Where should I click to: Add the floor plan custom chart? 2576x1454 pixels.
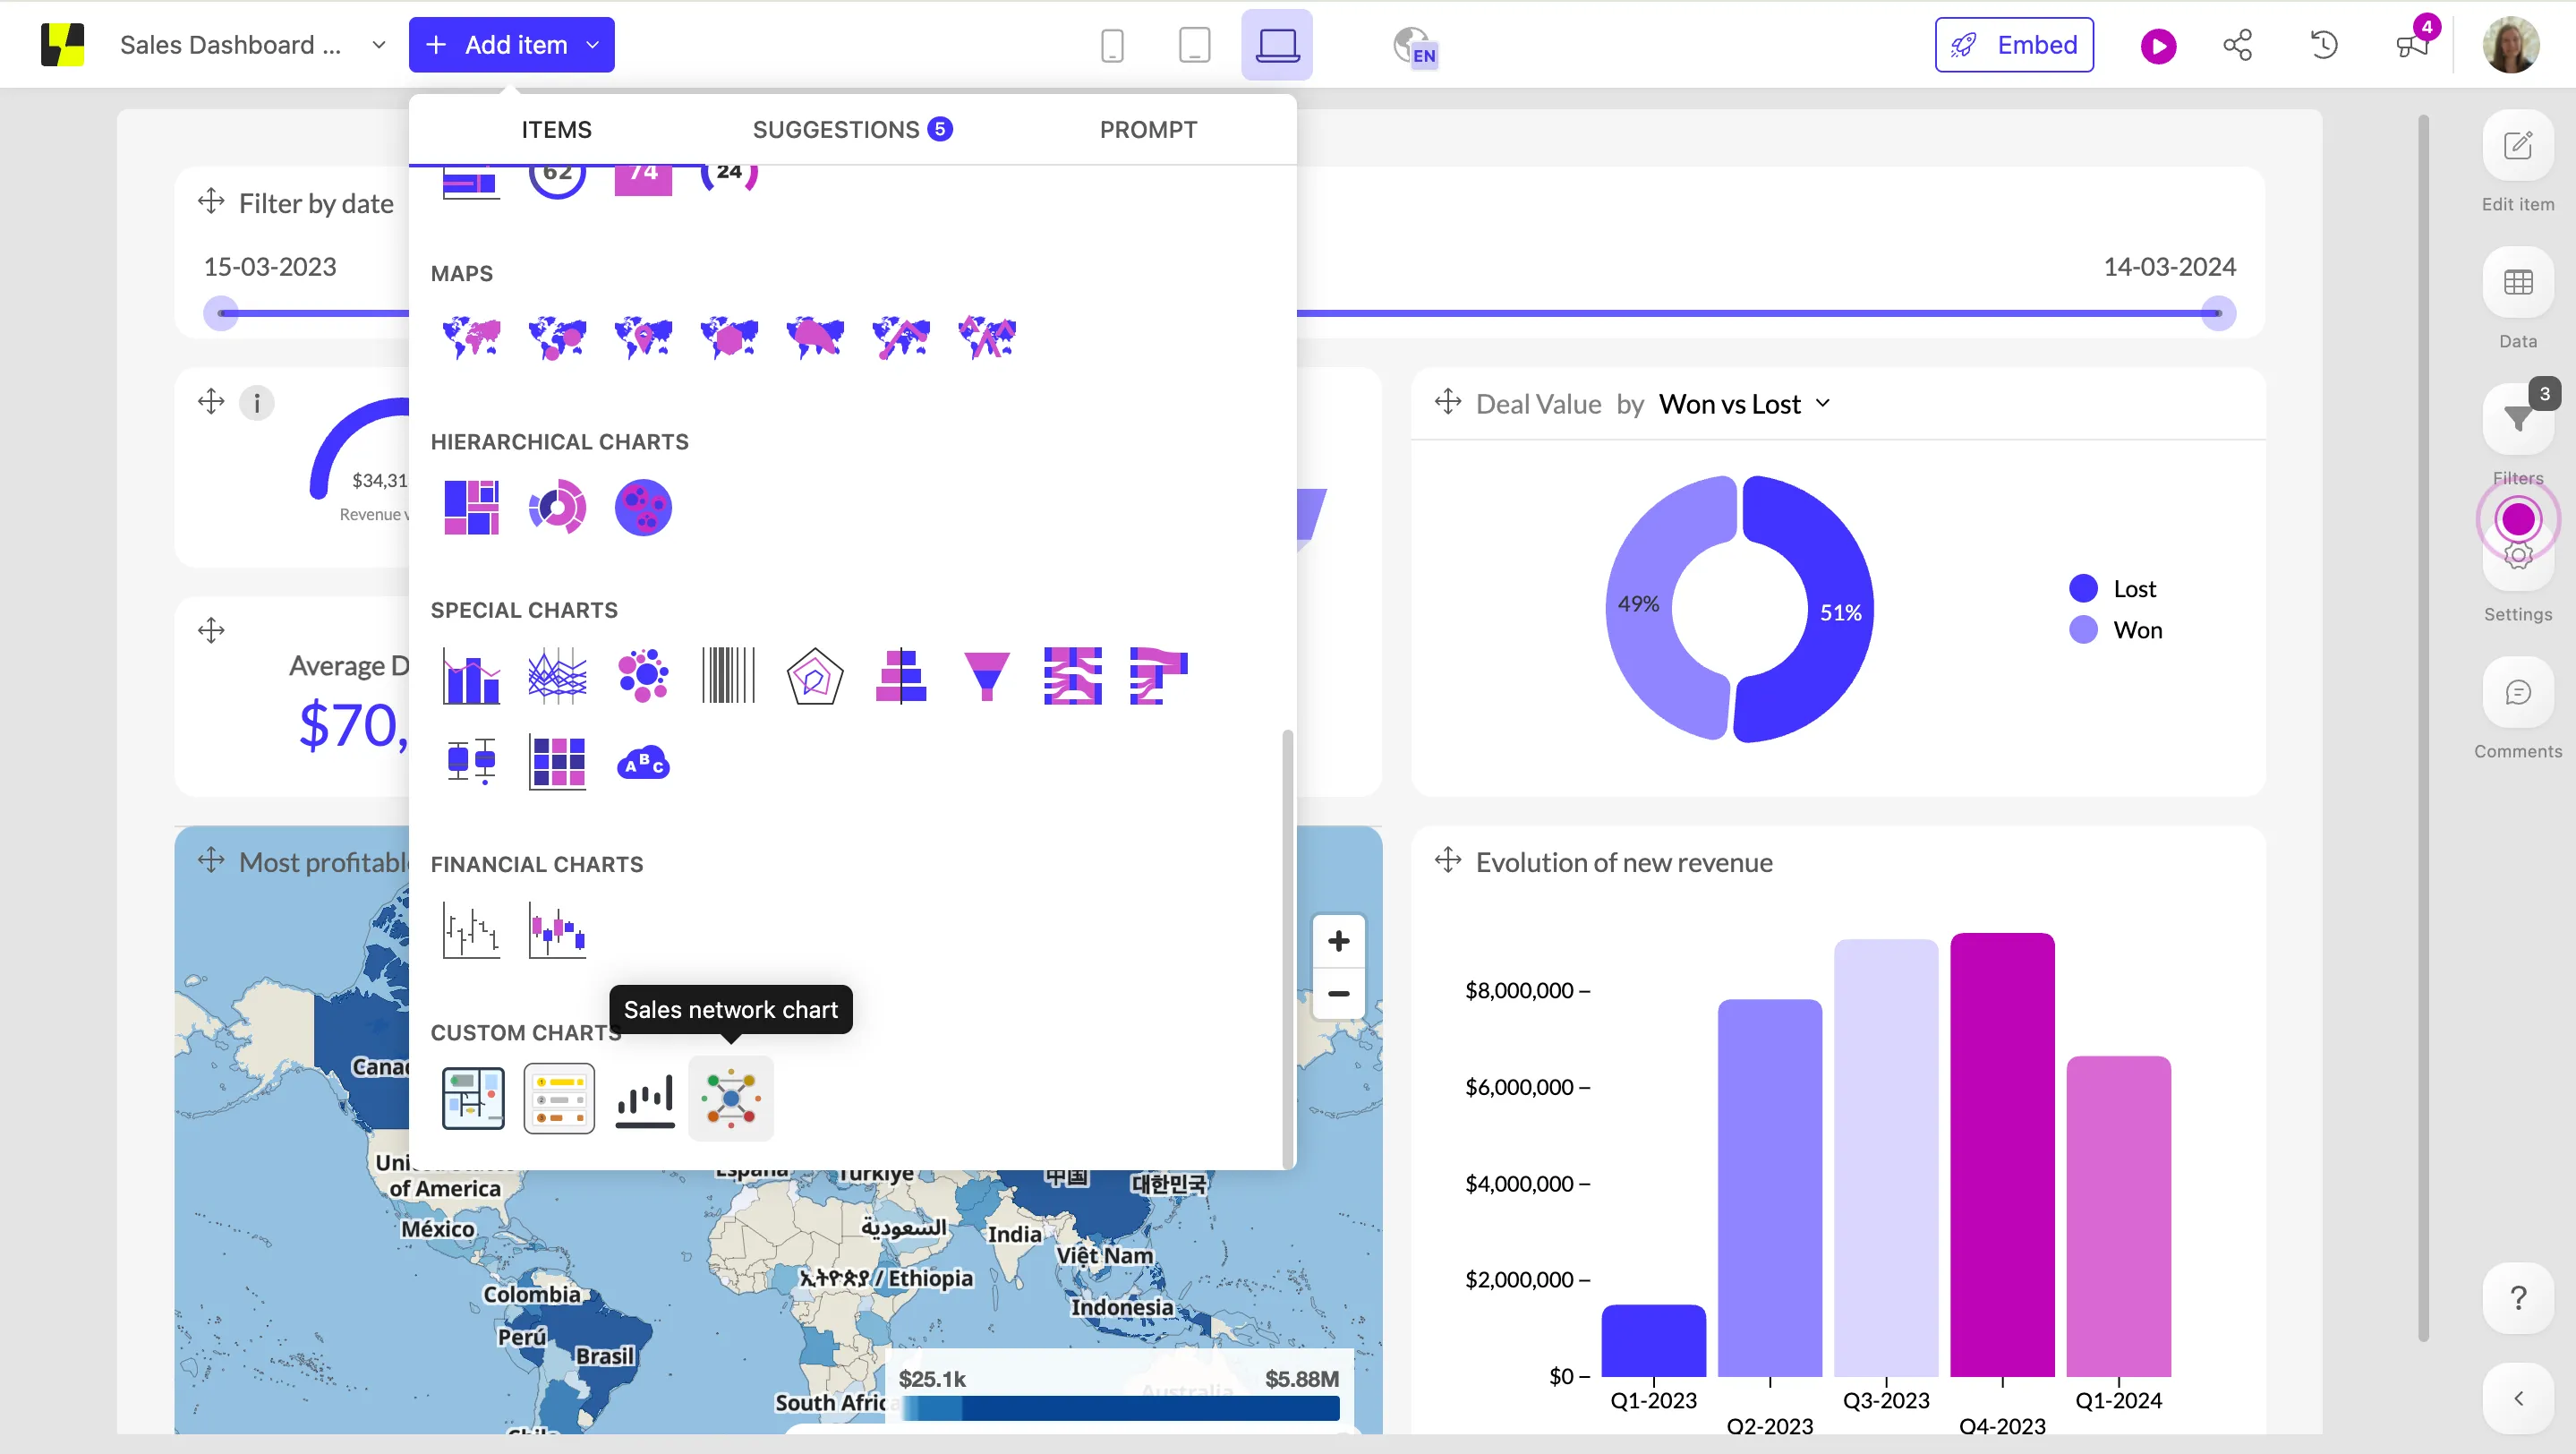(473, 1098)
